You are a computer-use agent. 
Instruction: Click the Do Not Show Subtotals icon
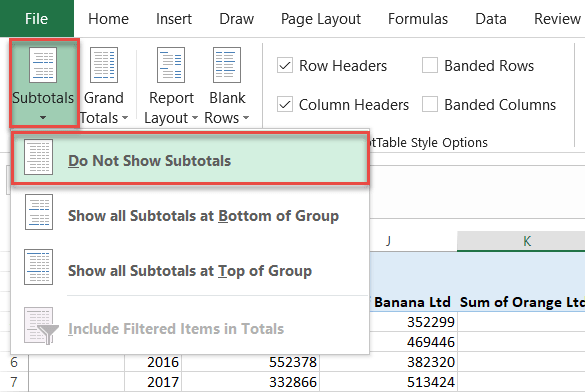38,157
